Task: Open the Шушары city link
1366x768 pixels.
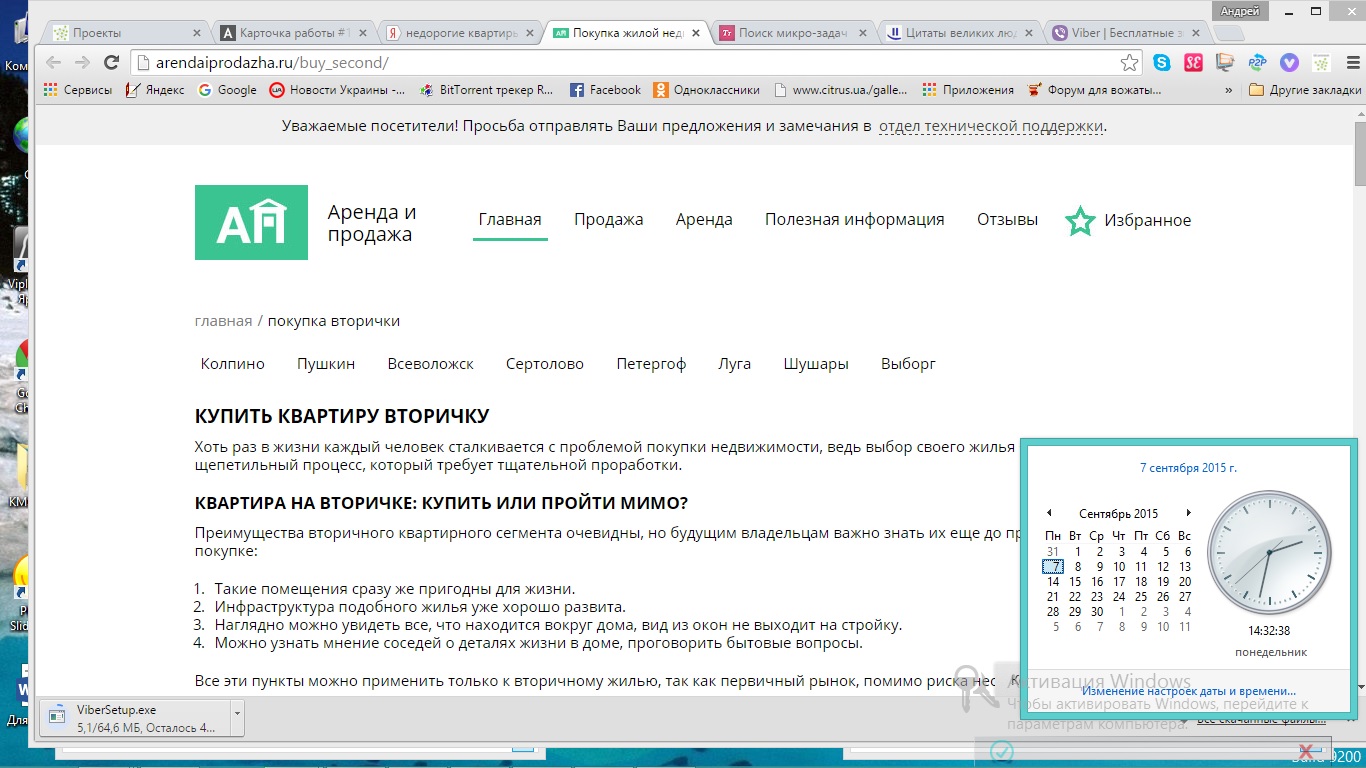Action: pyautogui.click(x=816, y=364)
